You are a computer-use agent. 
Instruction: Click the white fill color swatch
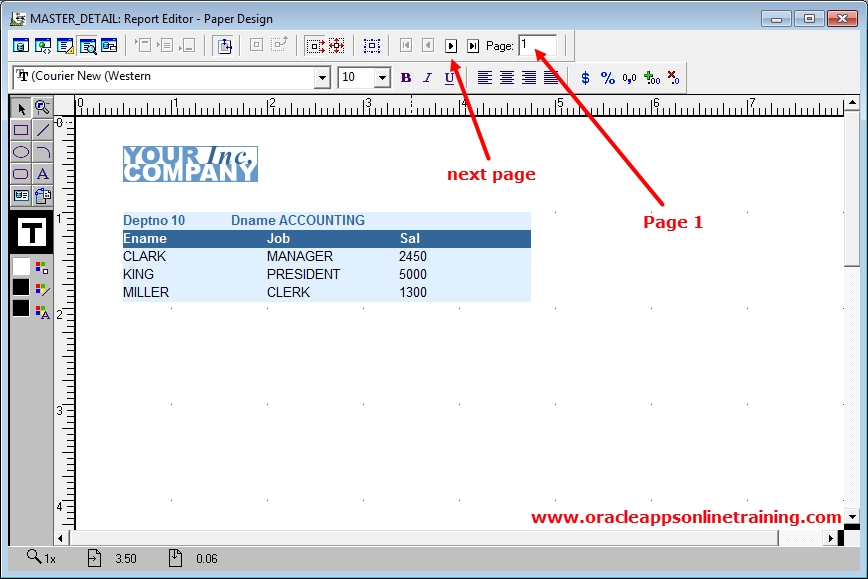pyautogui.click(x=21, y=267)
